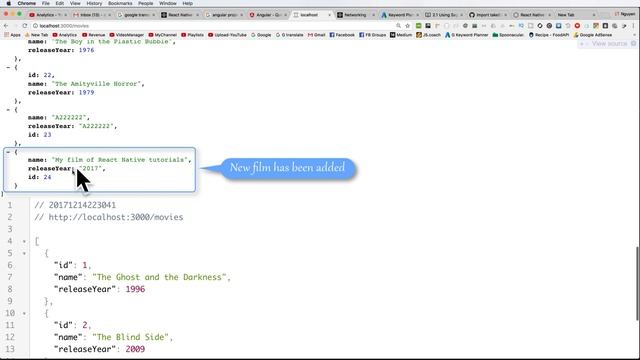Click the releaseYear value 1996
Screen dimensions: 640x360
(135, 289)
